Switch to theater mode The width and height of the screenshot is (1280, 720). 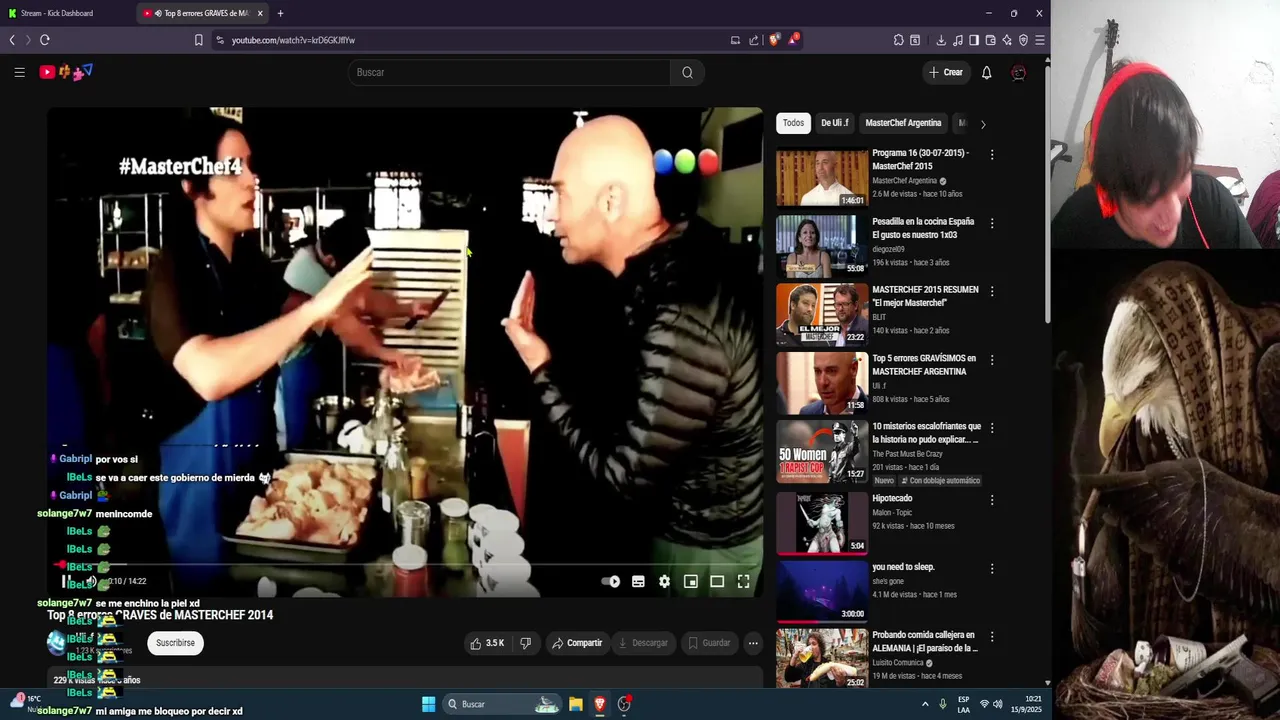[717, 581]
